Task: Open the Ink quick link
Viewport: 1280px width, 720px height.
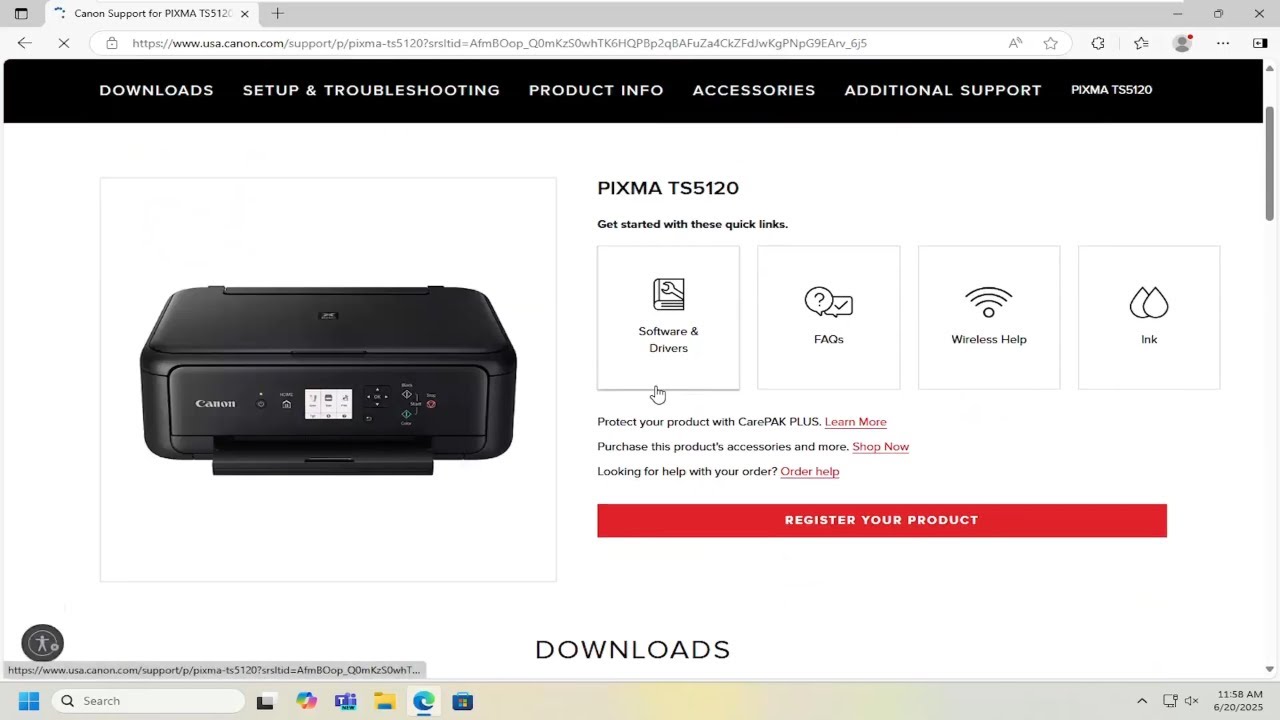Action: 1149,317
